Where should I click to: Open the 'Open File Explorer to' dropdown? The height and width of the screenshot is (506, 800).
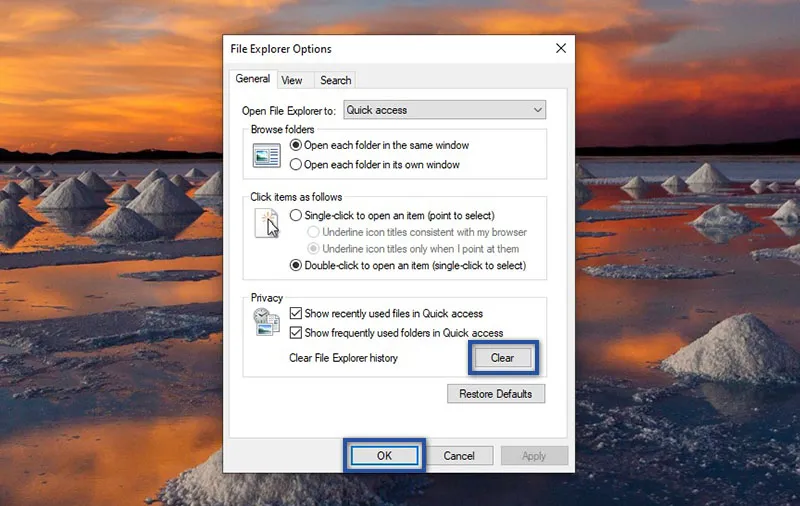(444, 110)
